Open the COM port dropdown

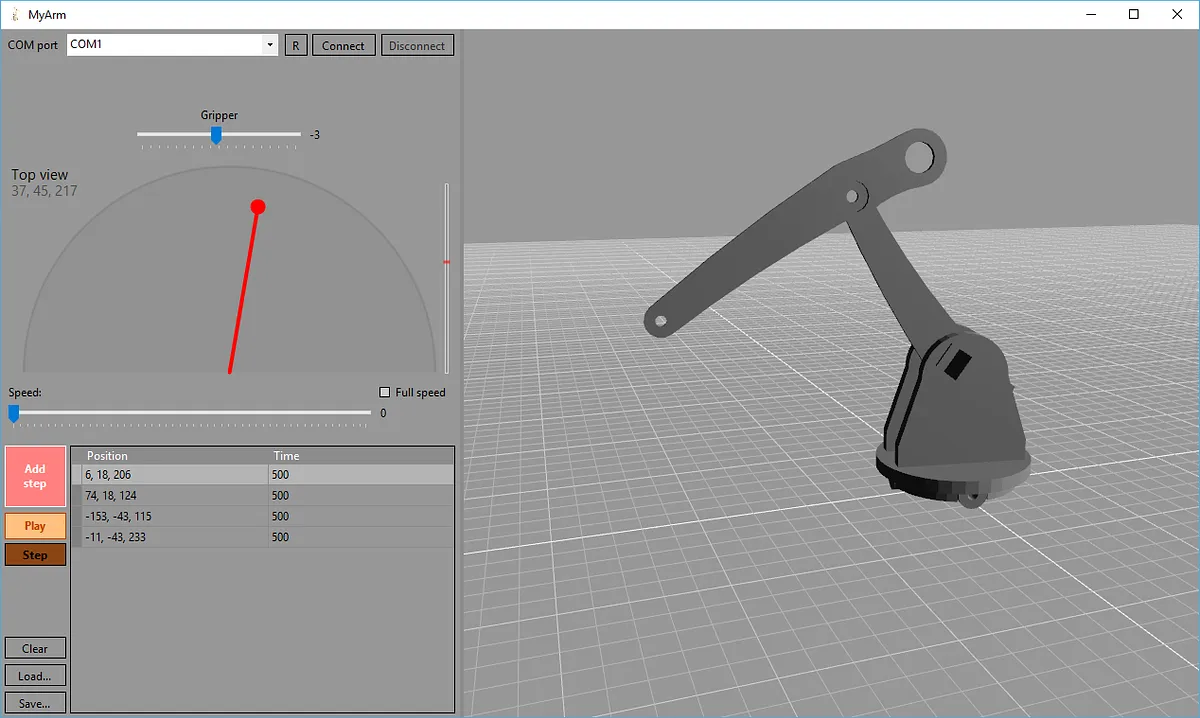click(x=269, y=45)
